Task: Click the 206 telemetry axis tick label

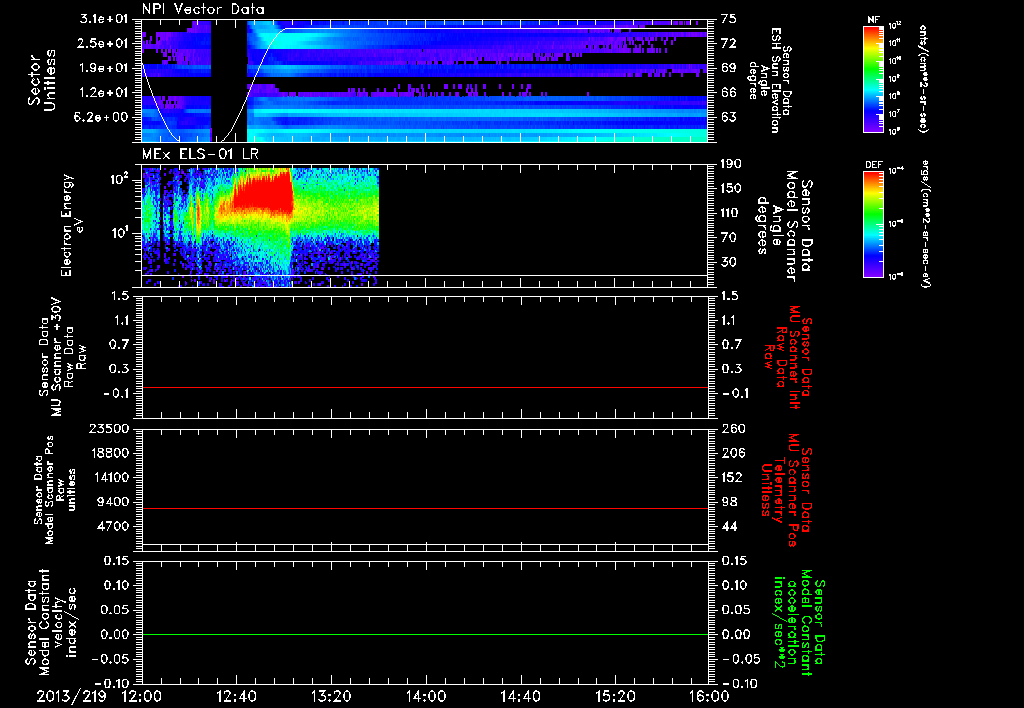Action: pyautogui.click(x=732, y=453)
